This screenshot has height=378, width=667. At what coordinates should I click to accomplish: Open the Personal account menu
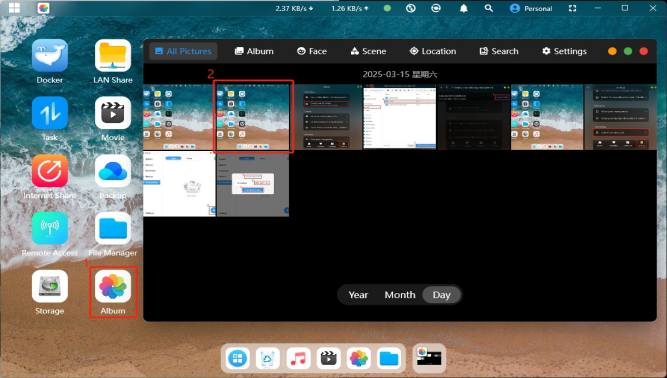(x=531, y=9)
